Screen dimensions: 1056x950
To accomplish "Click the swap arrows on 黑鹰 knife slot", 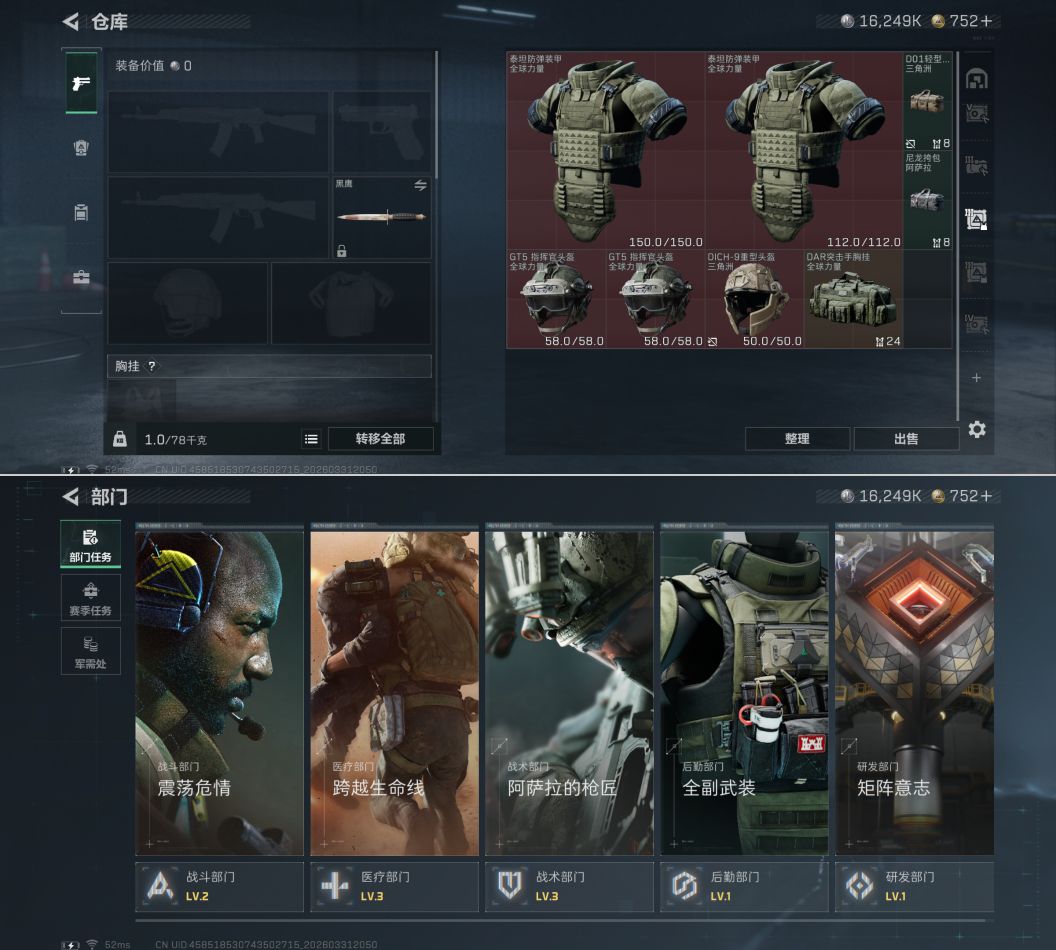I will pos(421,186).
